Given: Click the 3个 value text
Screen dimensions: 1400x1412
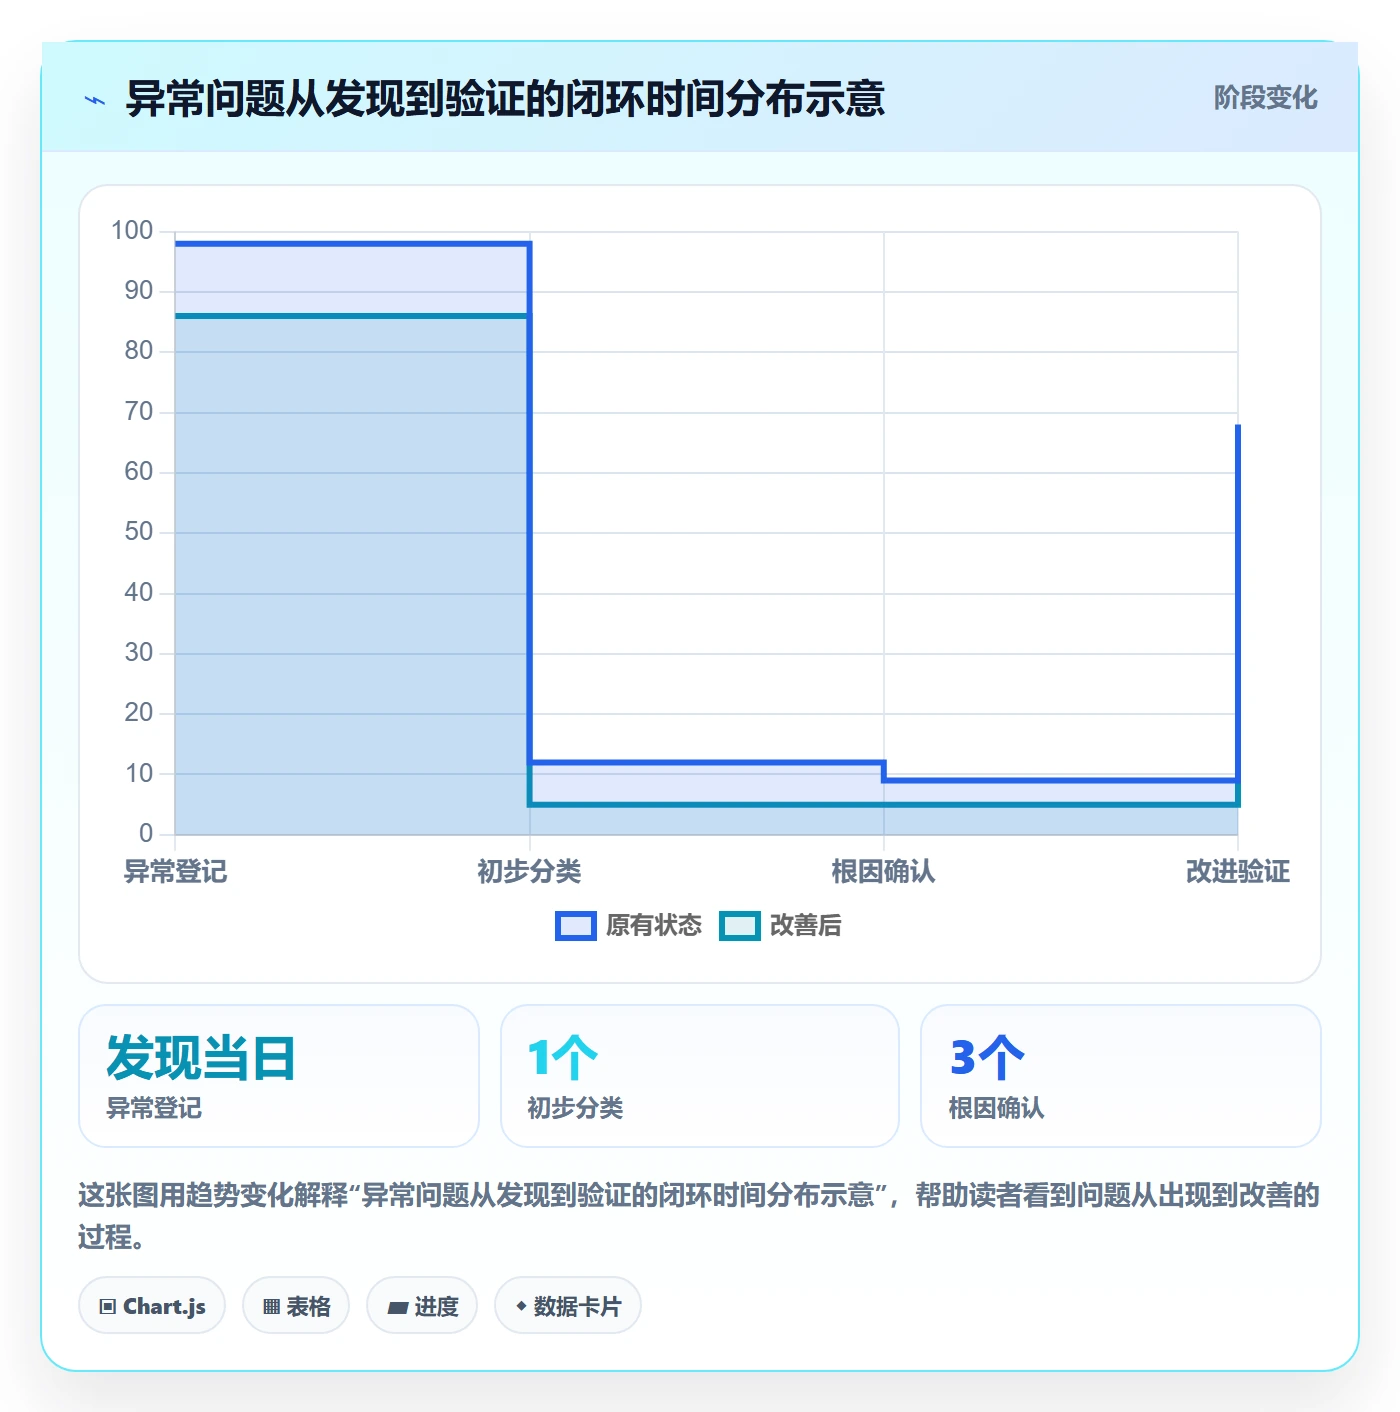Looking at the screenshot, I should tap(988, 1058).
